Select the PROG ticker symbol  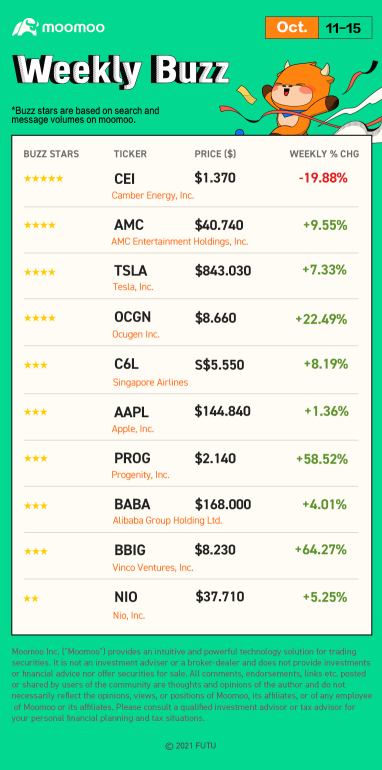[x=132, y=458]
